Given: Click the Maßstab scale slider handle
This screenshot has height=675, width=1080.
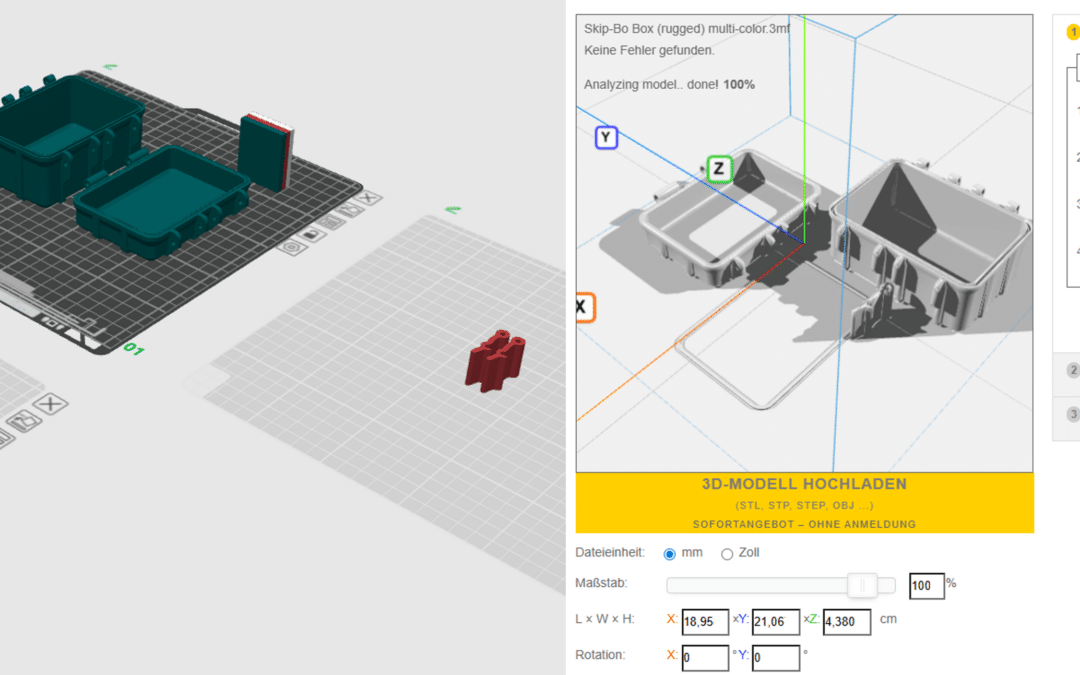Looking at the screenshot, I should [x=862, y=585].
